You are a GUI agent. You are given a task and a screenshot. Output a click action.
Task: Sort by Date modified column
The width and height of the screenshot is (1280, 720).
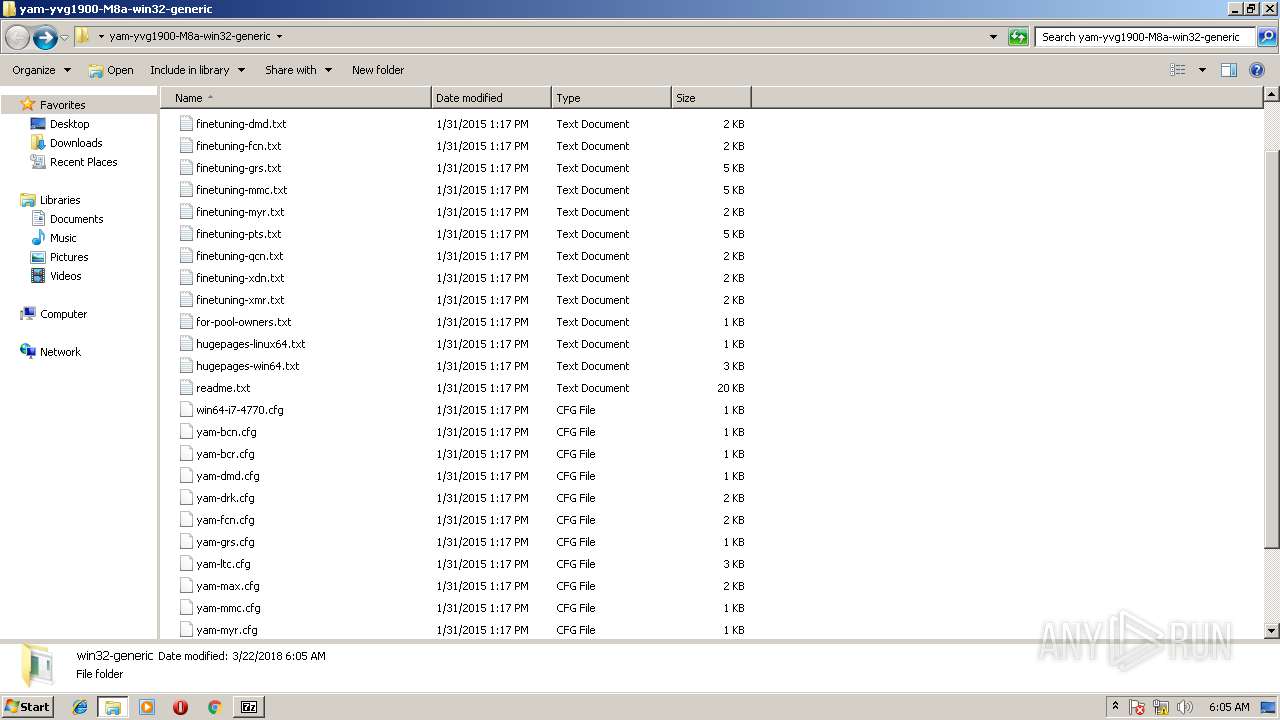coord(491,98)
